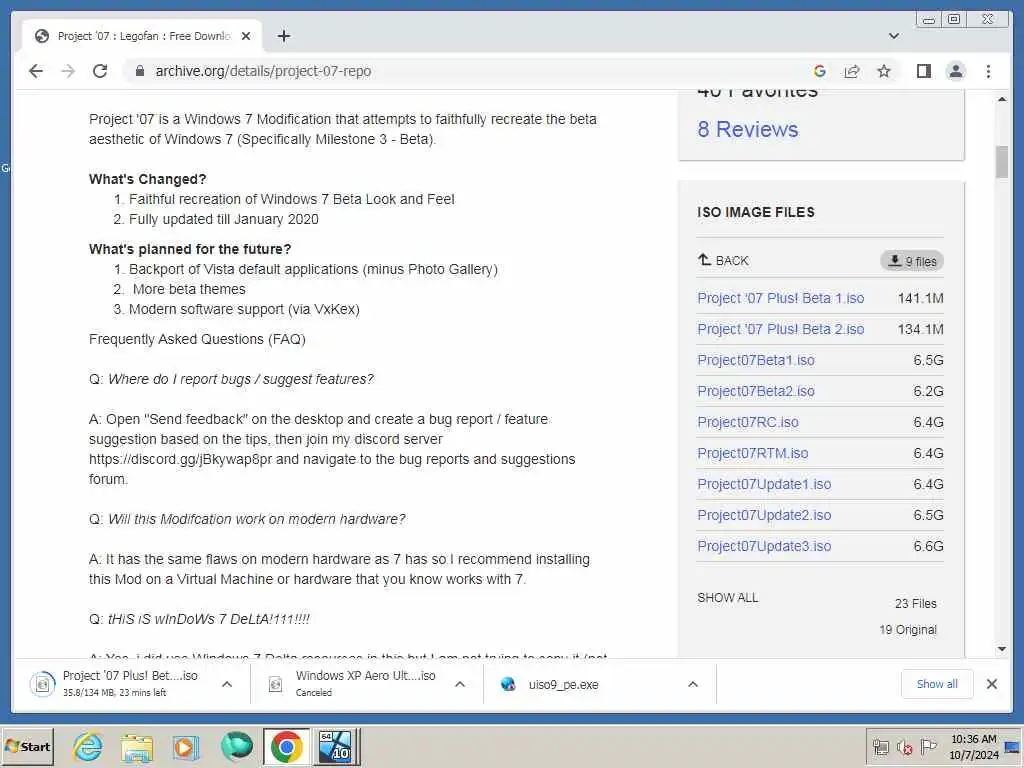Click the '23 Files' count text
This screenshot has height=768, width=1024.
point(916,603)
